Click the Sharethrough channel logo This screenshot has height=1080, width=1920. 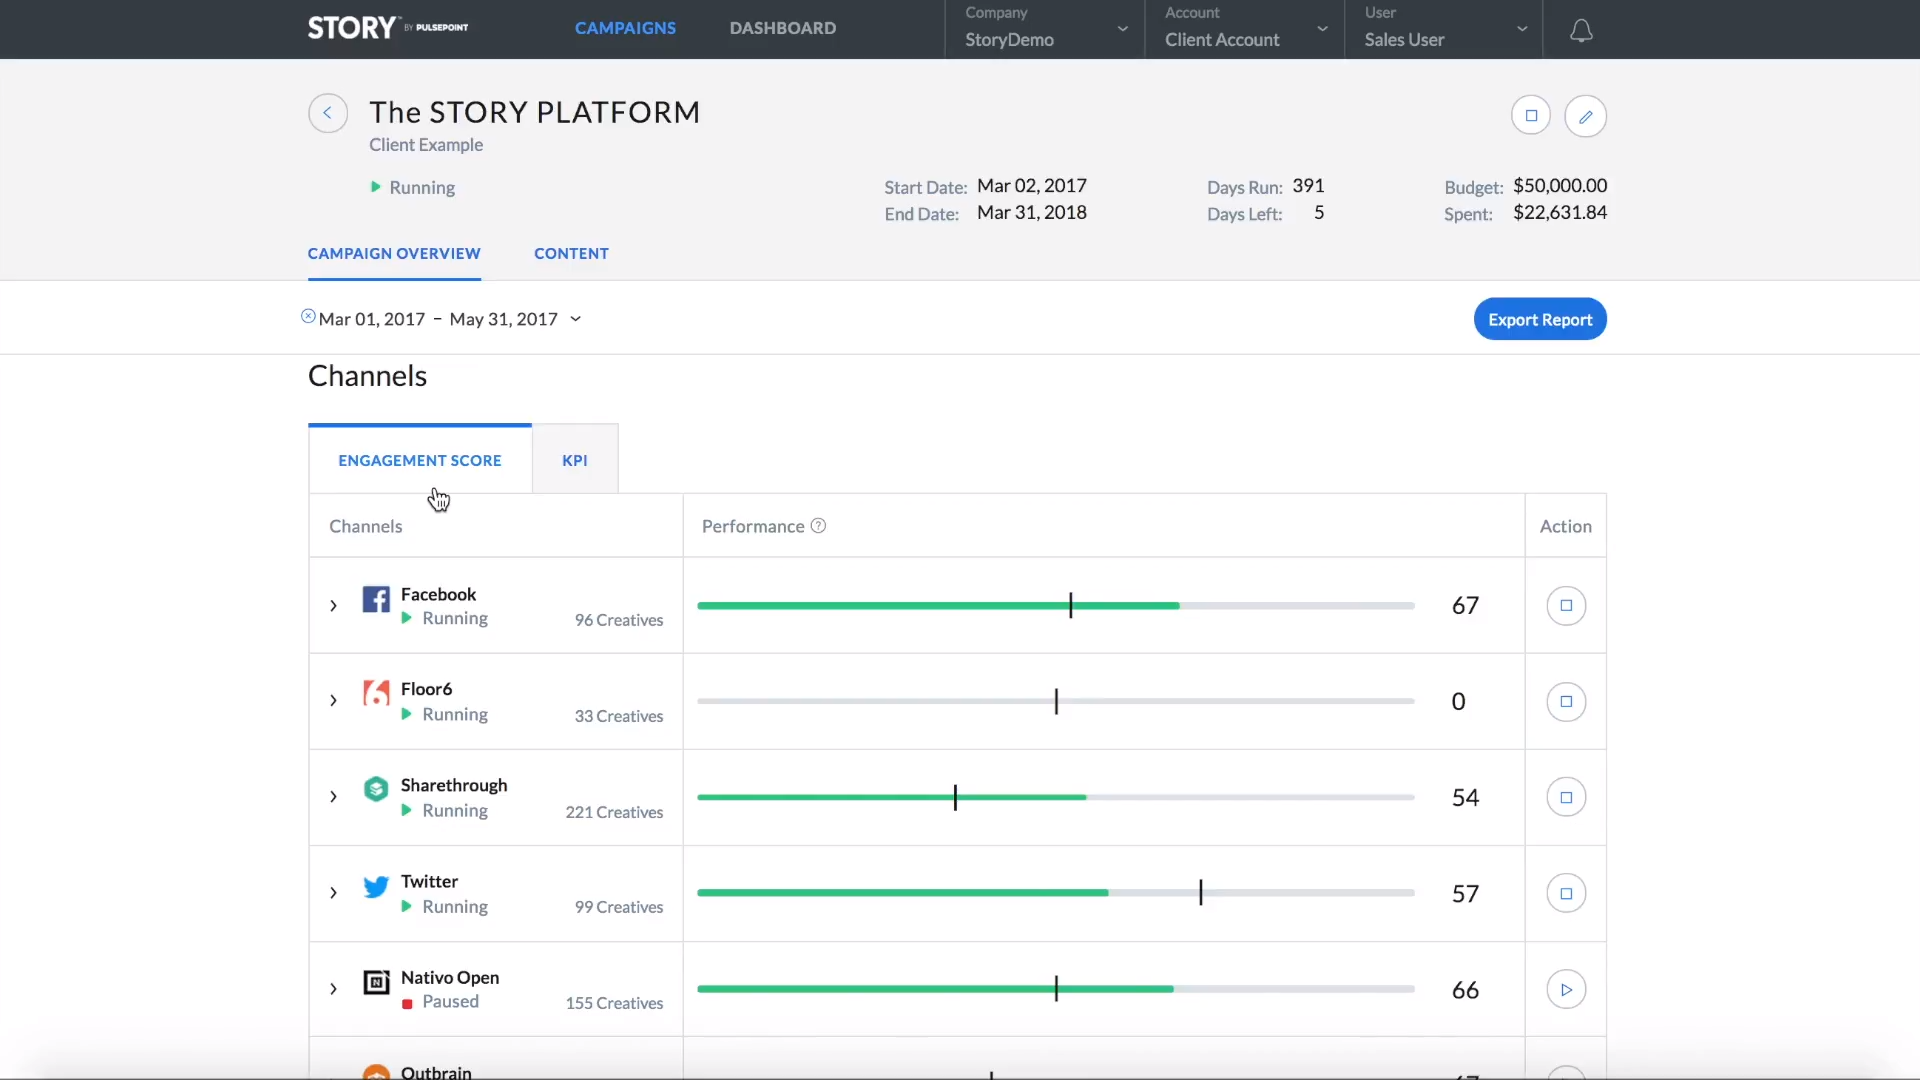click(x=376, y=789)
